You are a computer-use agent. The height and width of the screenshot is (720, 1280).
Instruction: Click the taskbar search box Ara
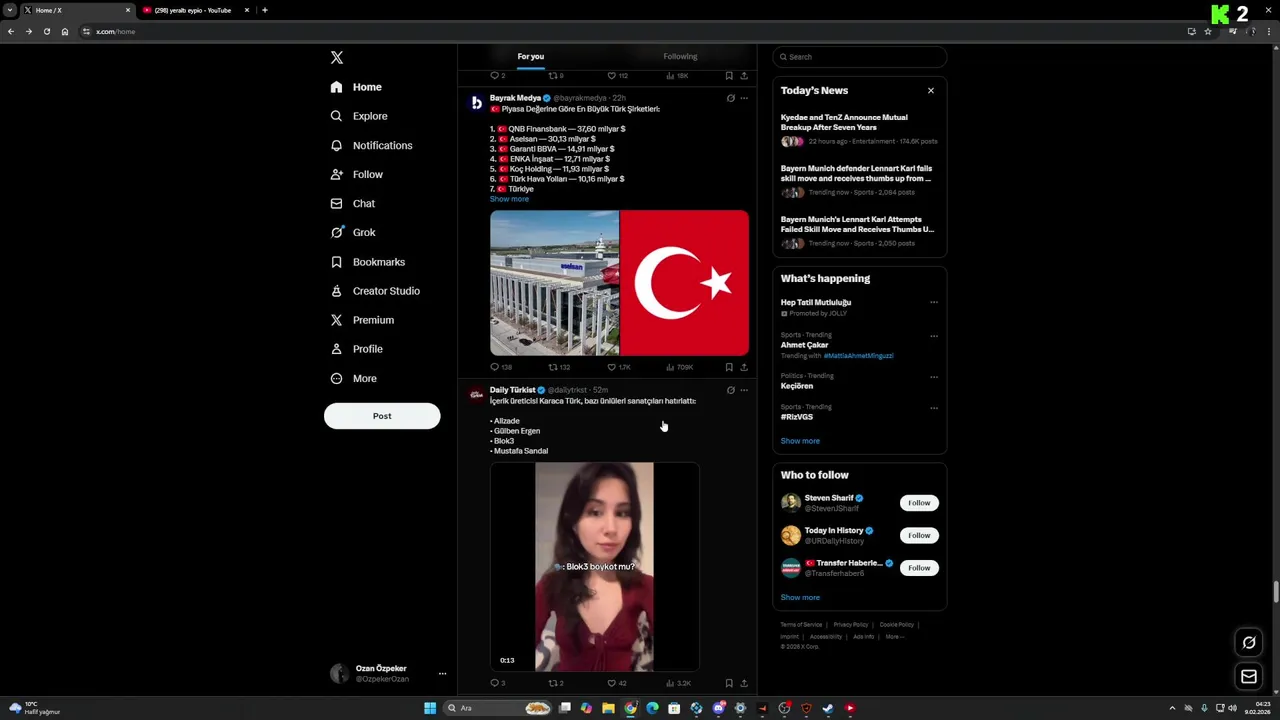[x=498, y=708]
